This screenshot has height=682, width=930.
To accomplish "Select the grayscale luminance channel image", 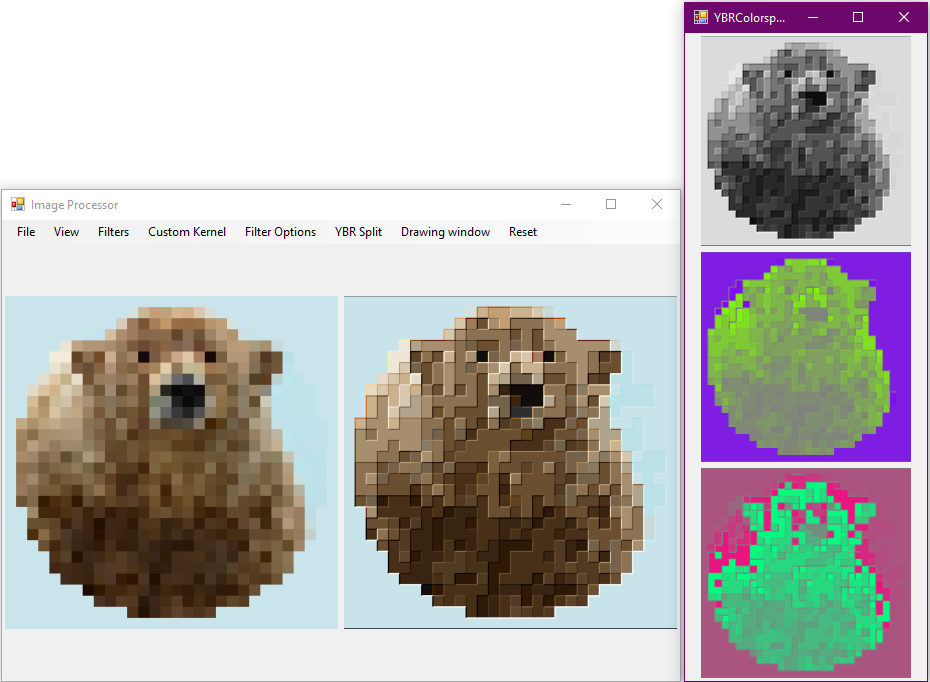I will click(806, 140).
